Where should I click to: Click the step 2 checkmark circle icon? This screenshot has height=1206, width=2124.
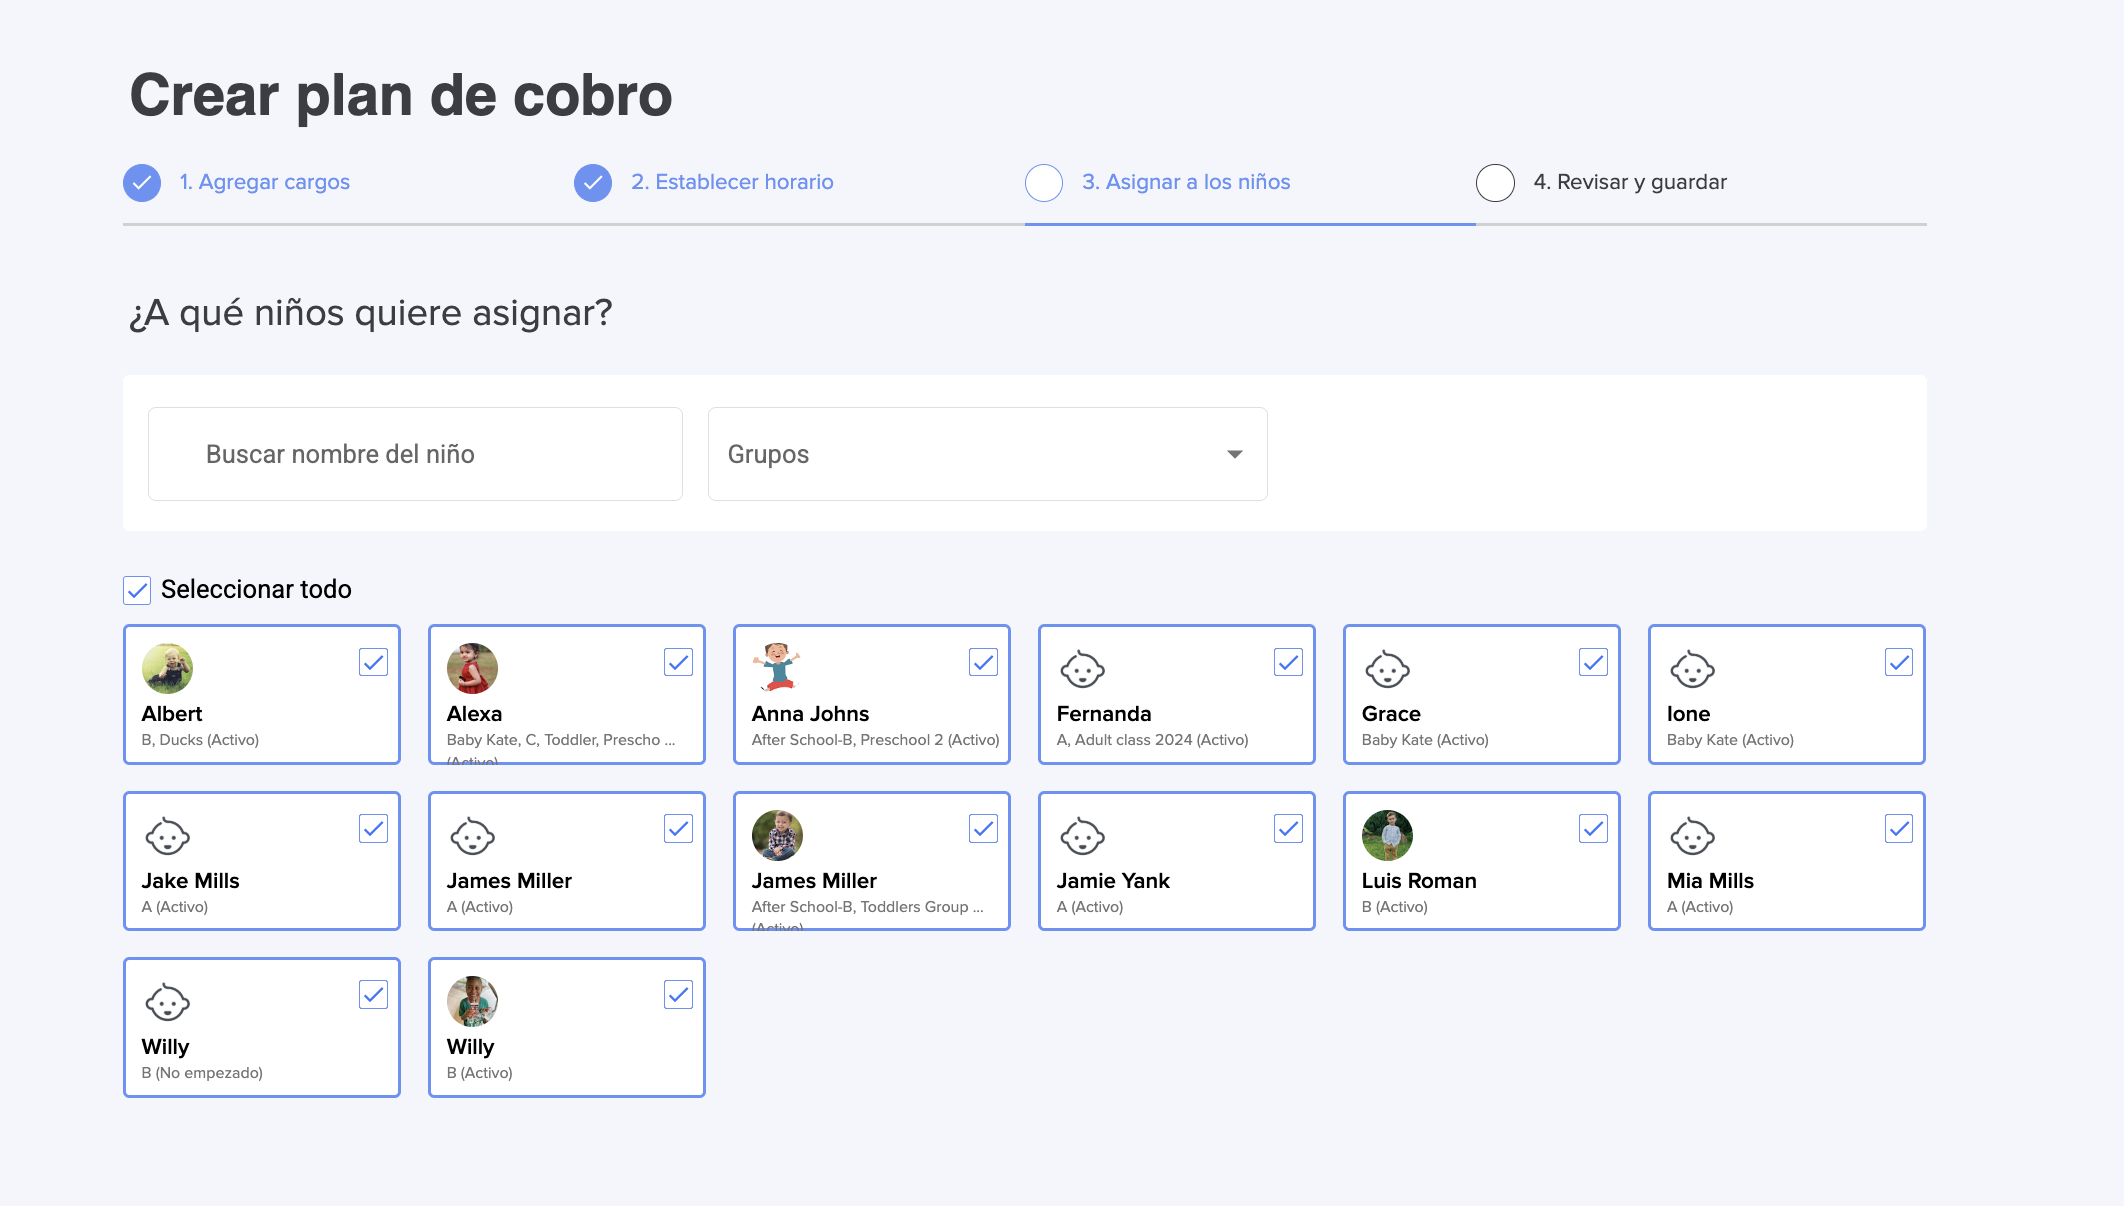593,182
